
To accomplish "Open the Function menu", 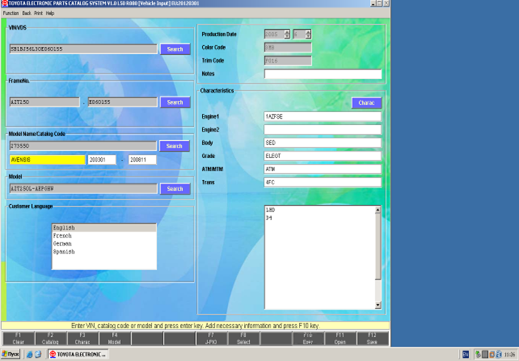I will pos(11,13).
